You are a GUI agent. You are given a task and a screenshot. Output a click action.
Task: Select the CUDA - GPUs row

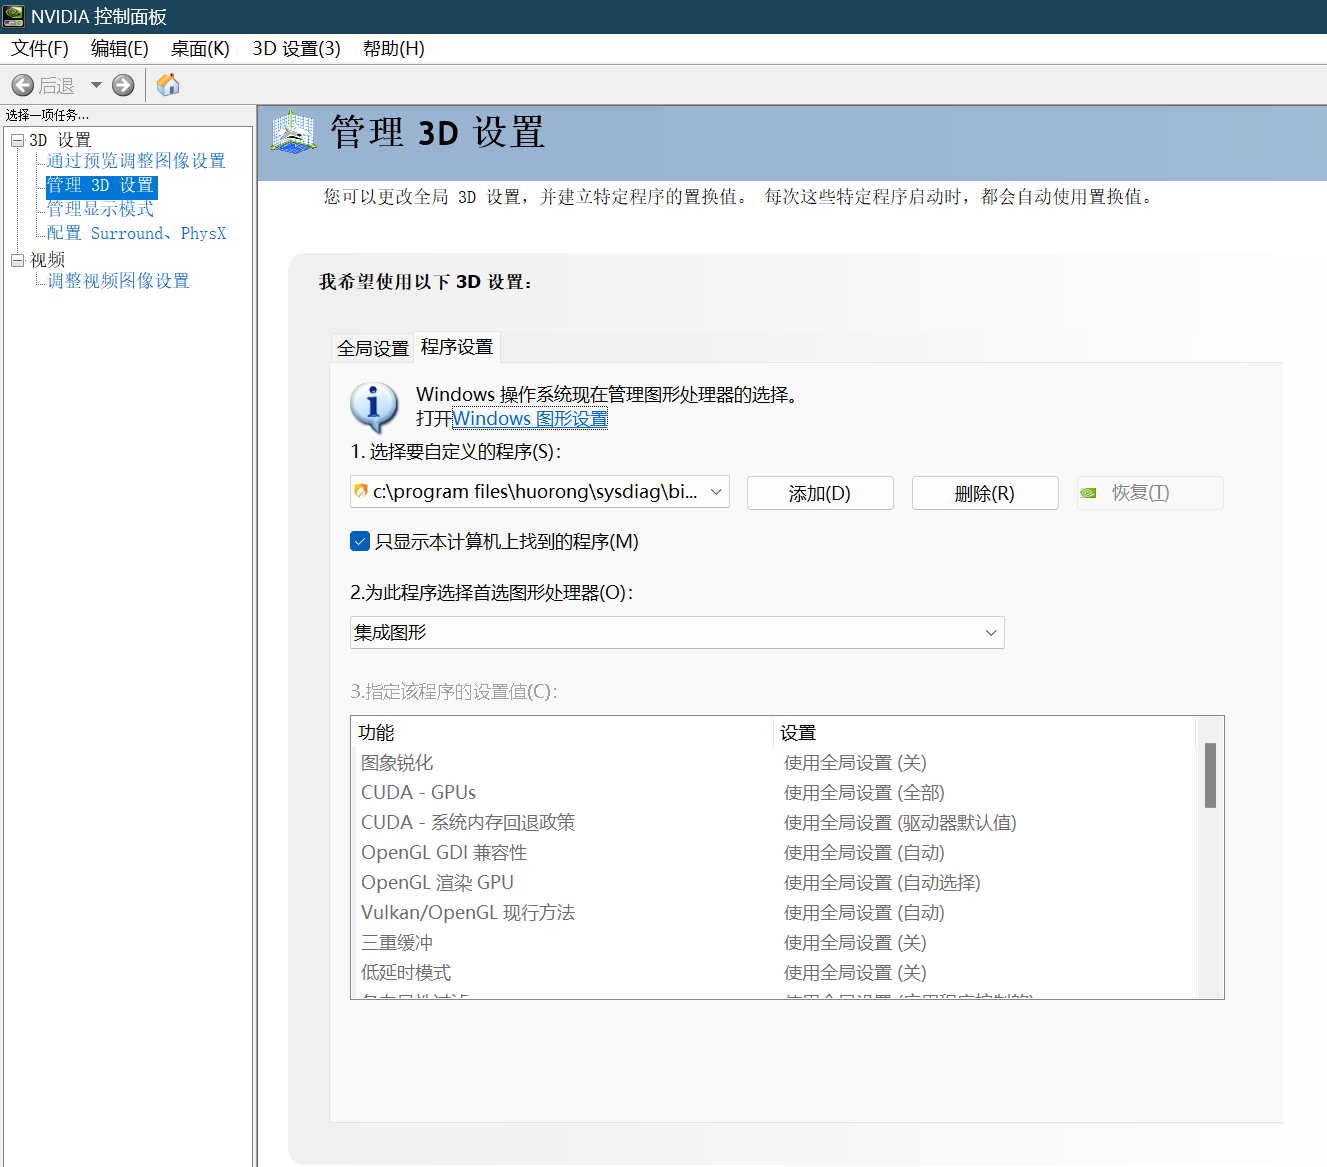click(774, 793)
